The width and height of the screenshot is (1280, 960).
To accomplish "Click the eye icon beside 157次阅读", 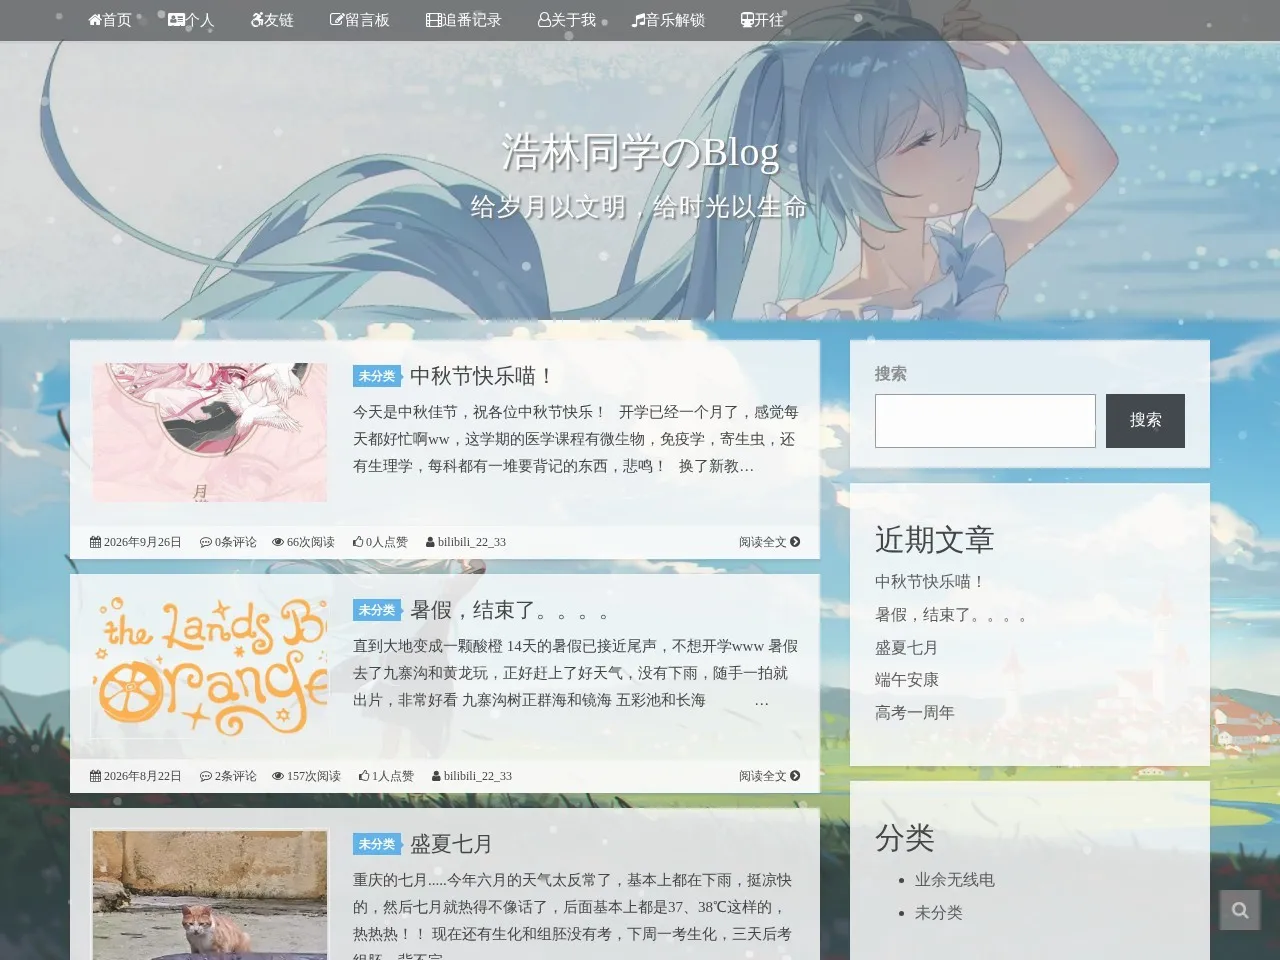I will point(278,776).
